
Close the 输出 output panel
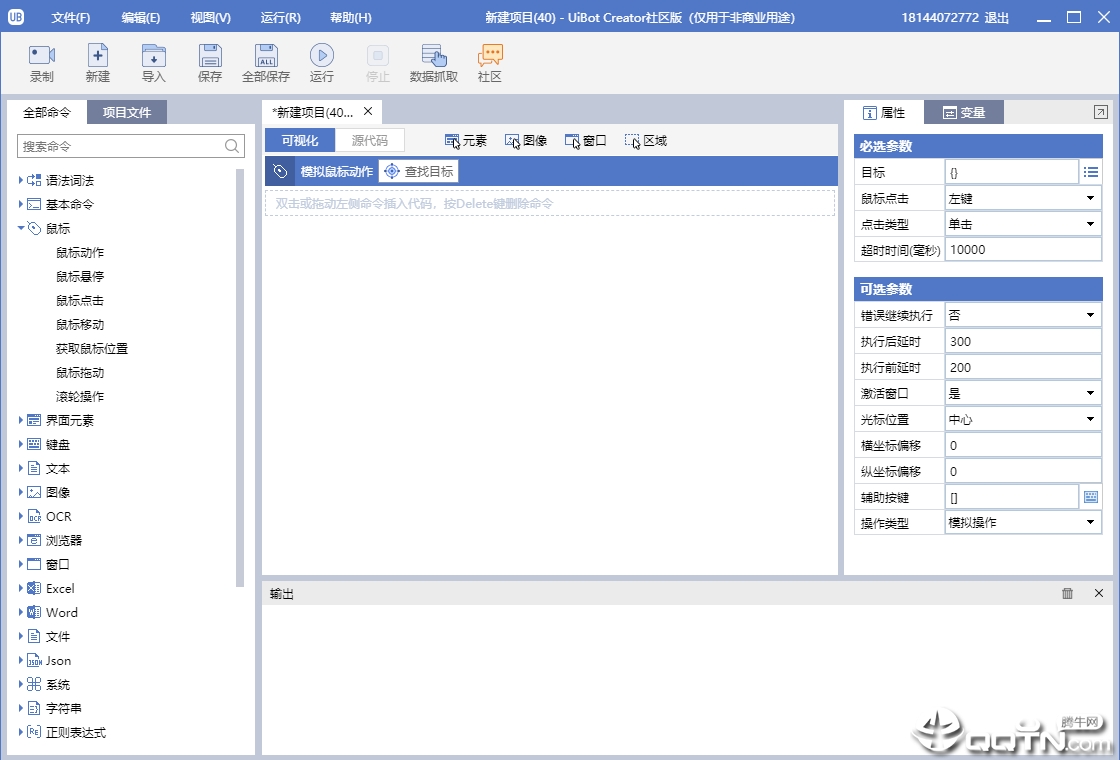point(1099,593)
